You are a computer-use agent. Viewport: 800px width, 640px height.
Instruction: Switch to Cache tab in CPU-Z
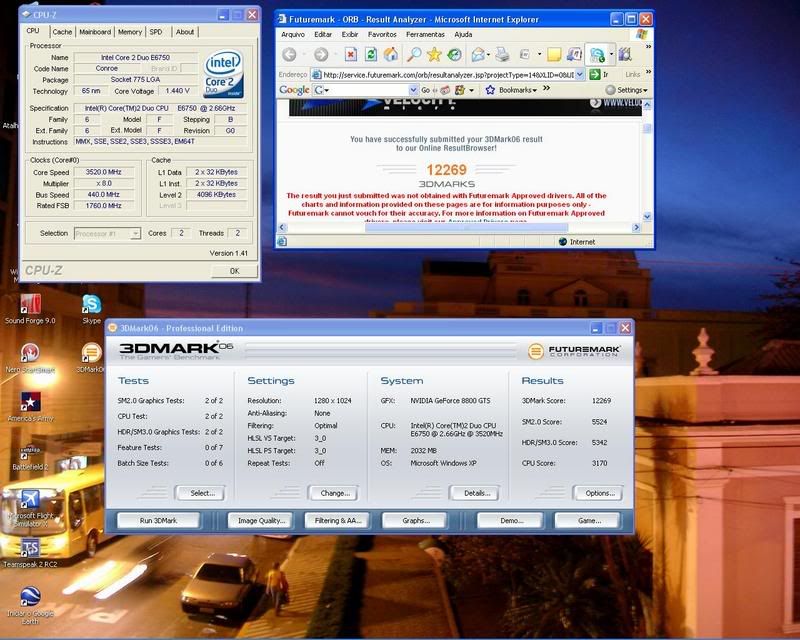62,32
